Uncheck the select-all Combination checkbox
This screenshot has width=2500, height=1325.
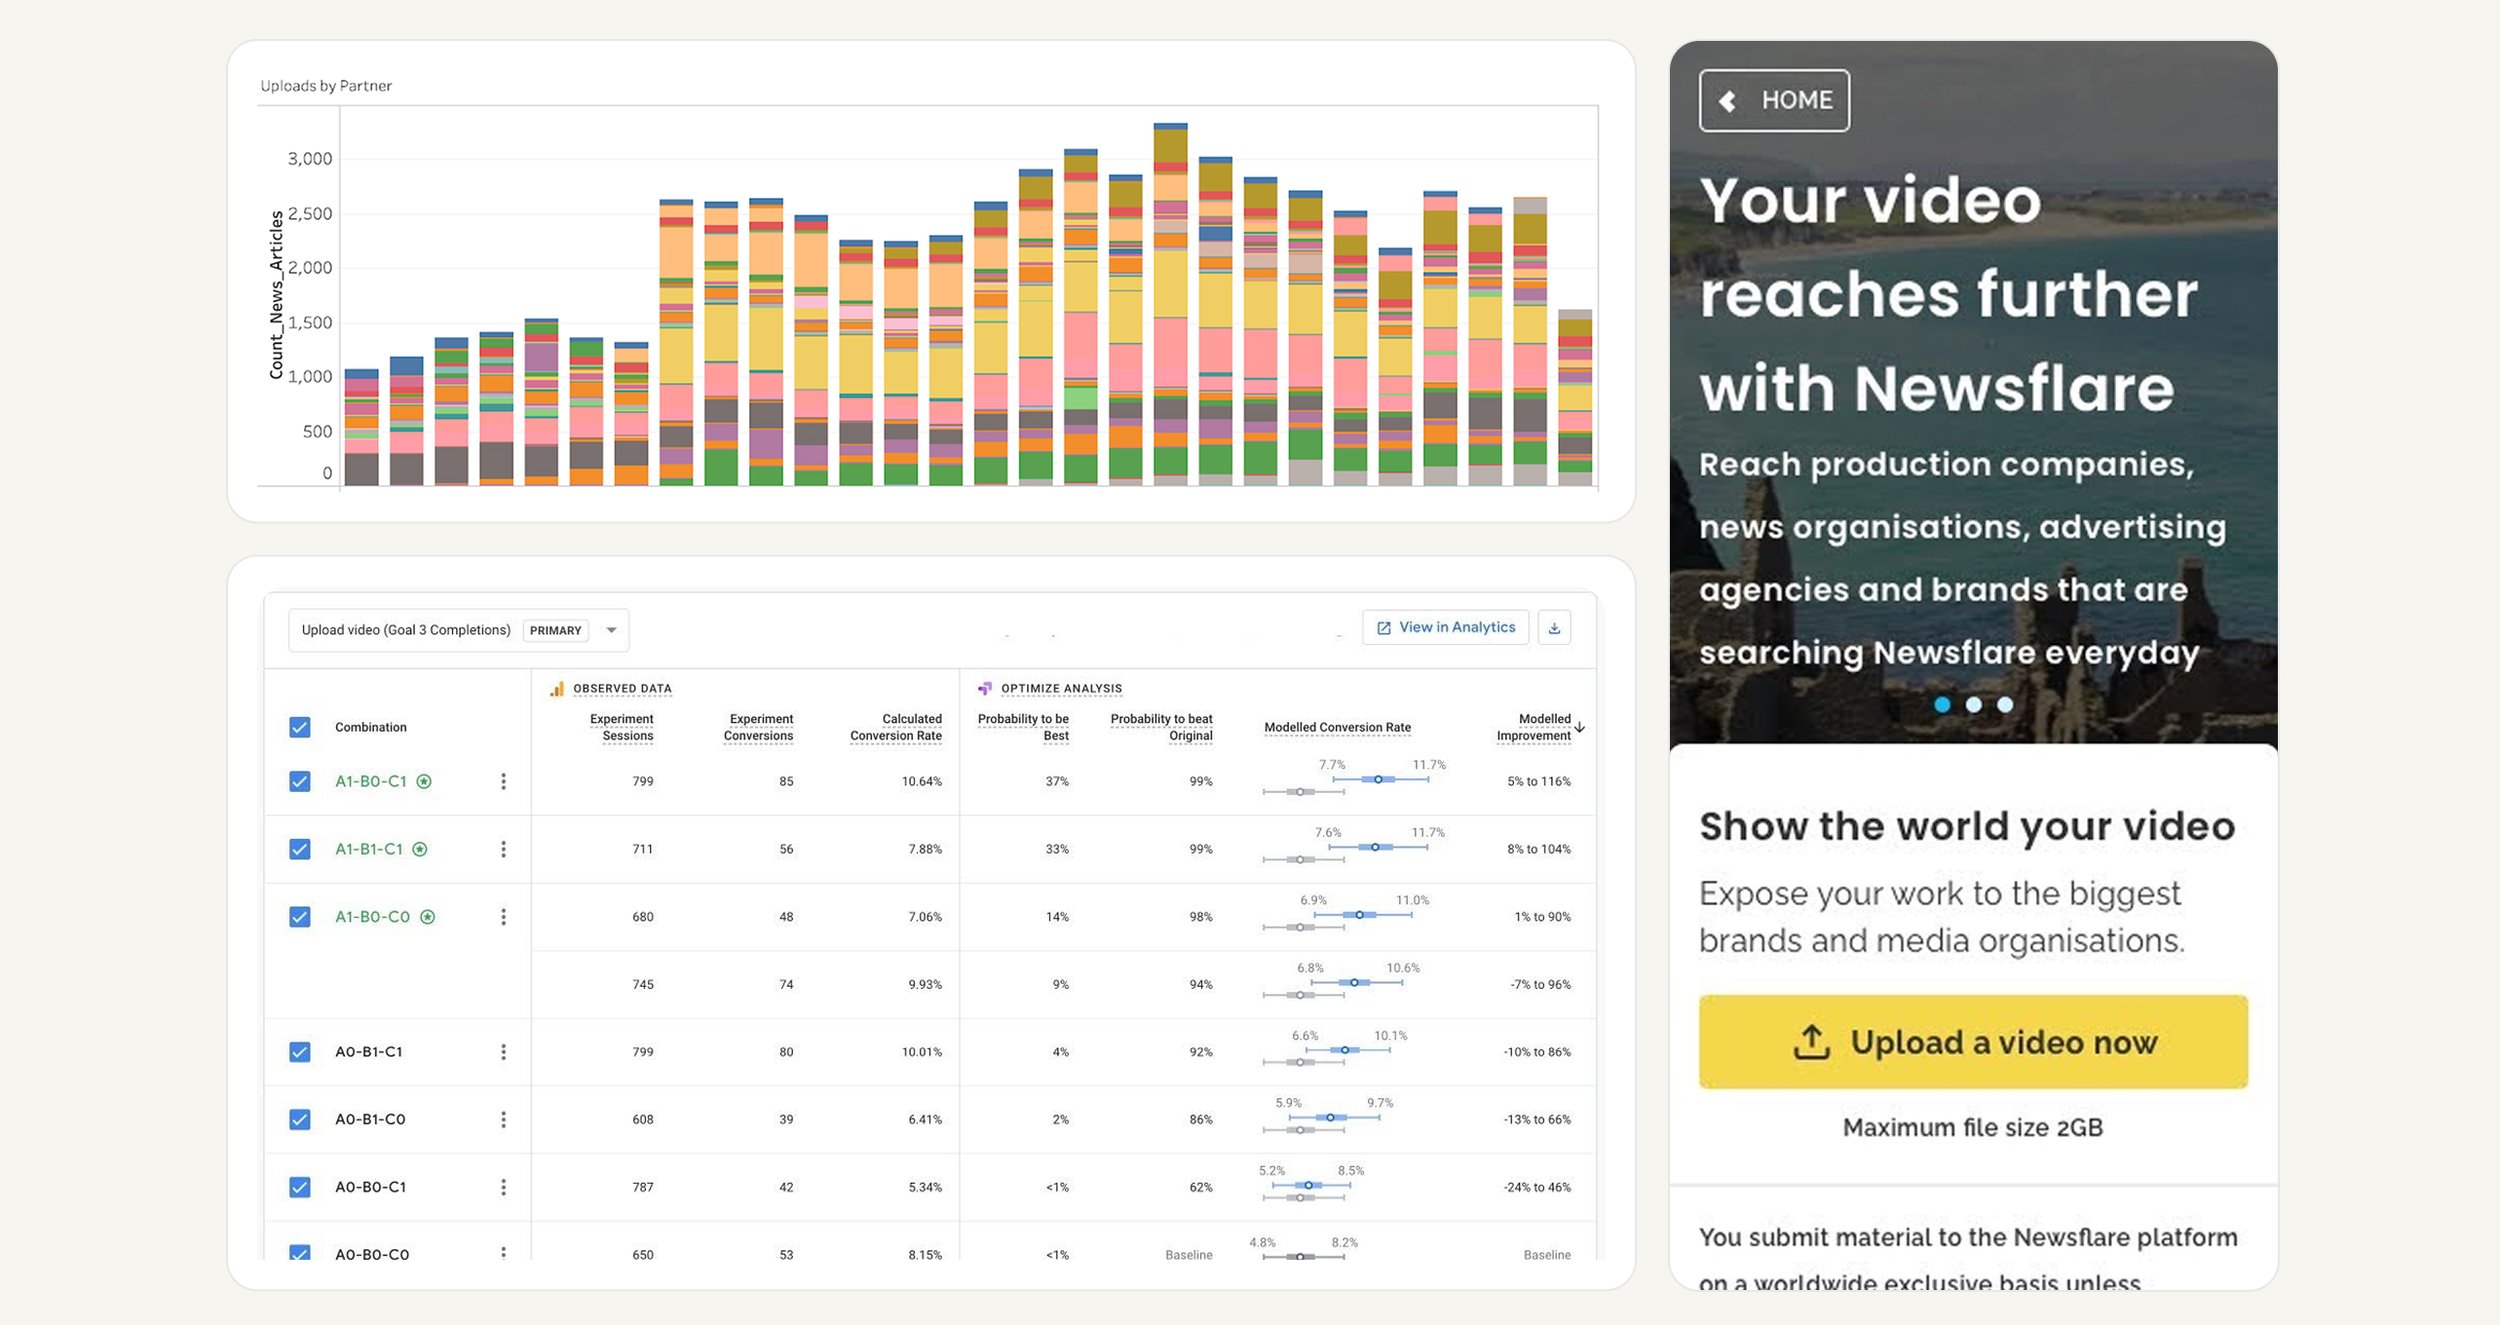point(299,727)
